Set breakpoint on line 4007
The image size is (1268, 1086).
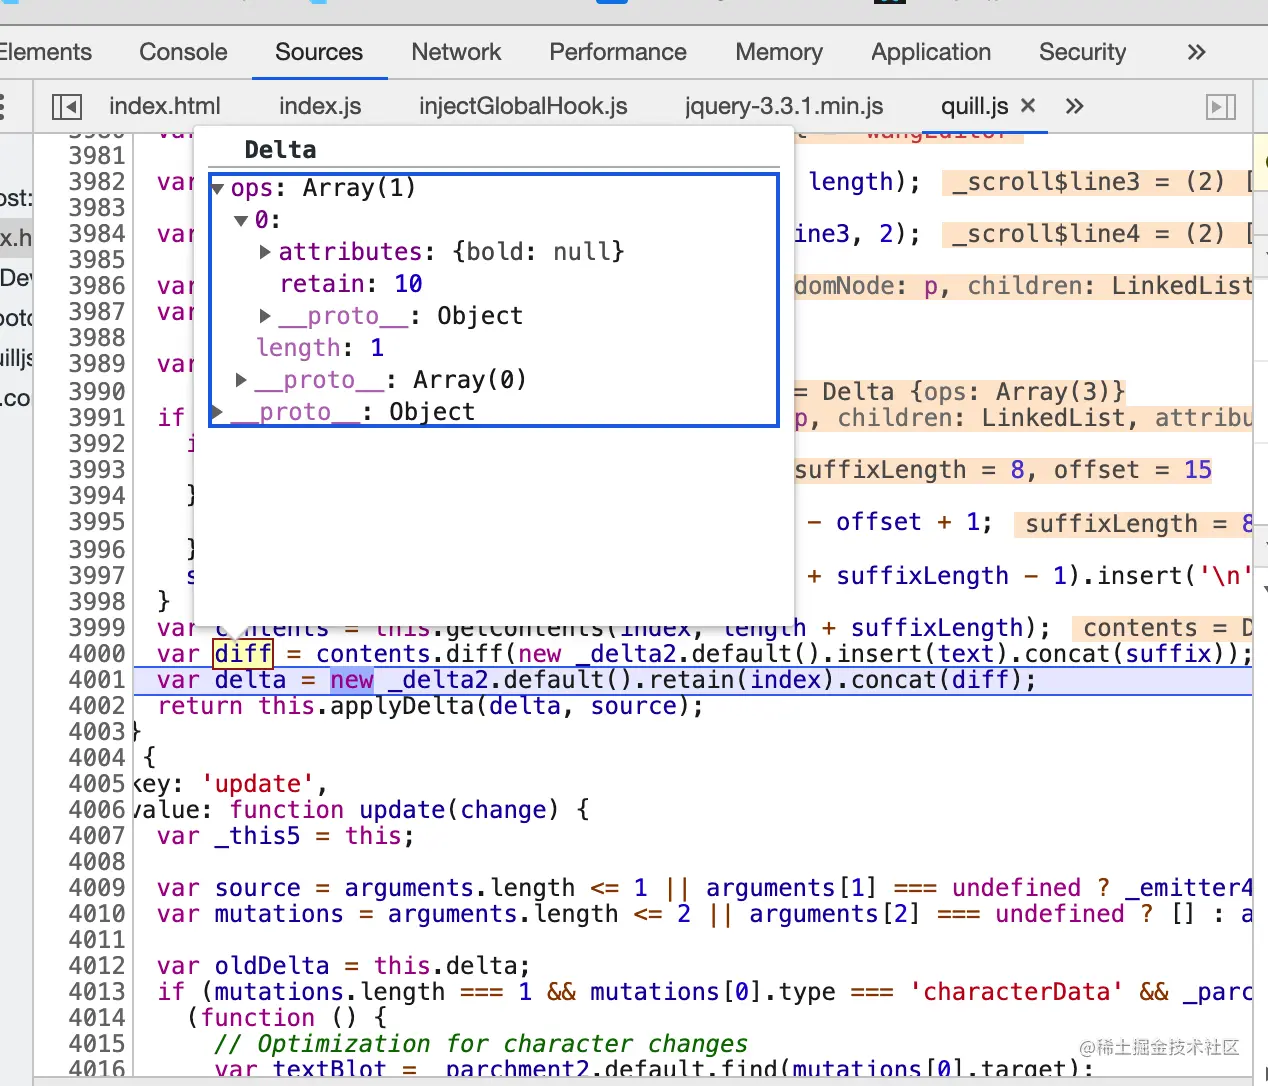tap(97, 836)
